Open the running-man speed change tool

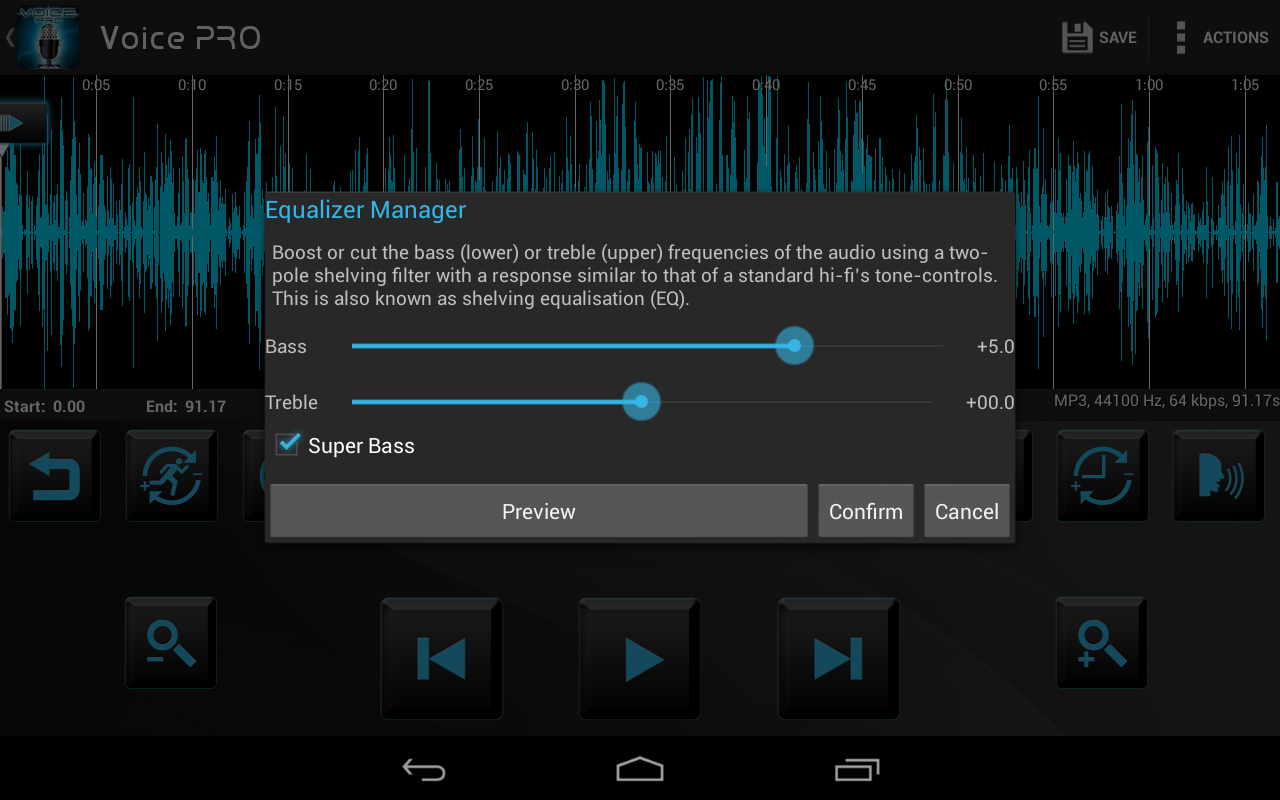click(171, 476)
